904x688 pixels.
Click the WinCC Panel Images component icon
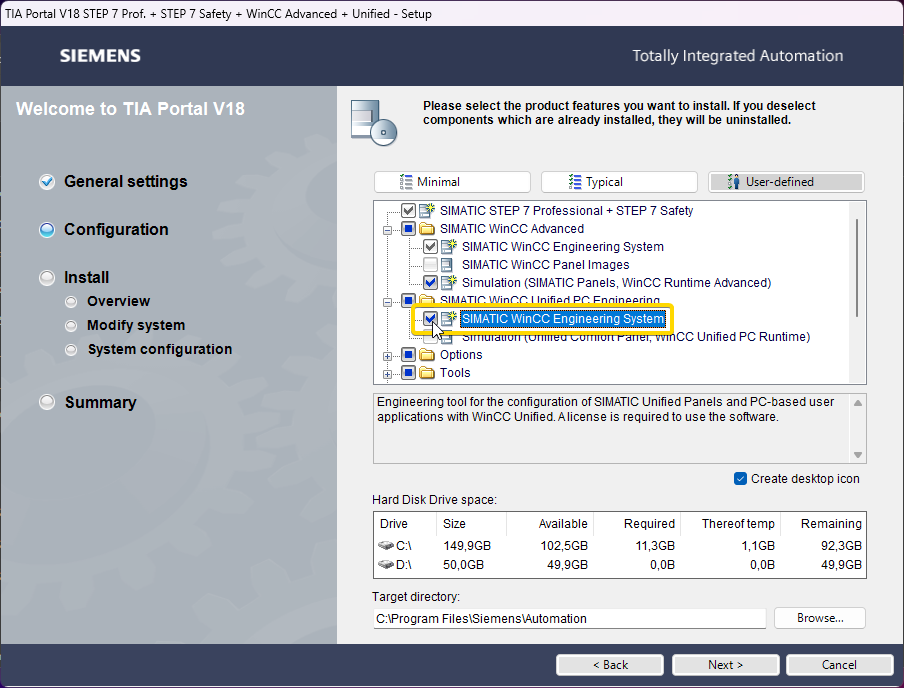click(x=447, y=265)
